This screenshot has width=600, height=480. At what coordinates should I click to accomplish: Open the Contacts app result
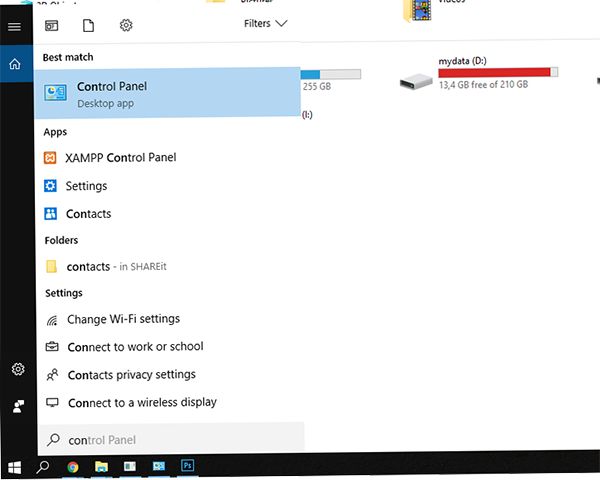88,214
